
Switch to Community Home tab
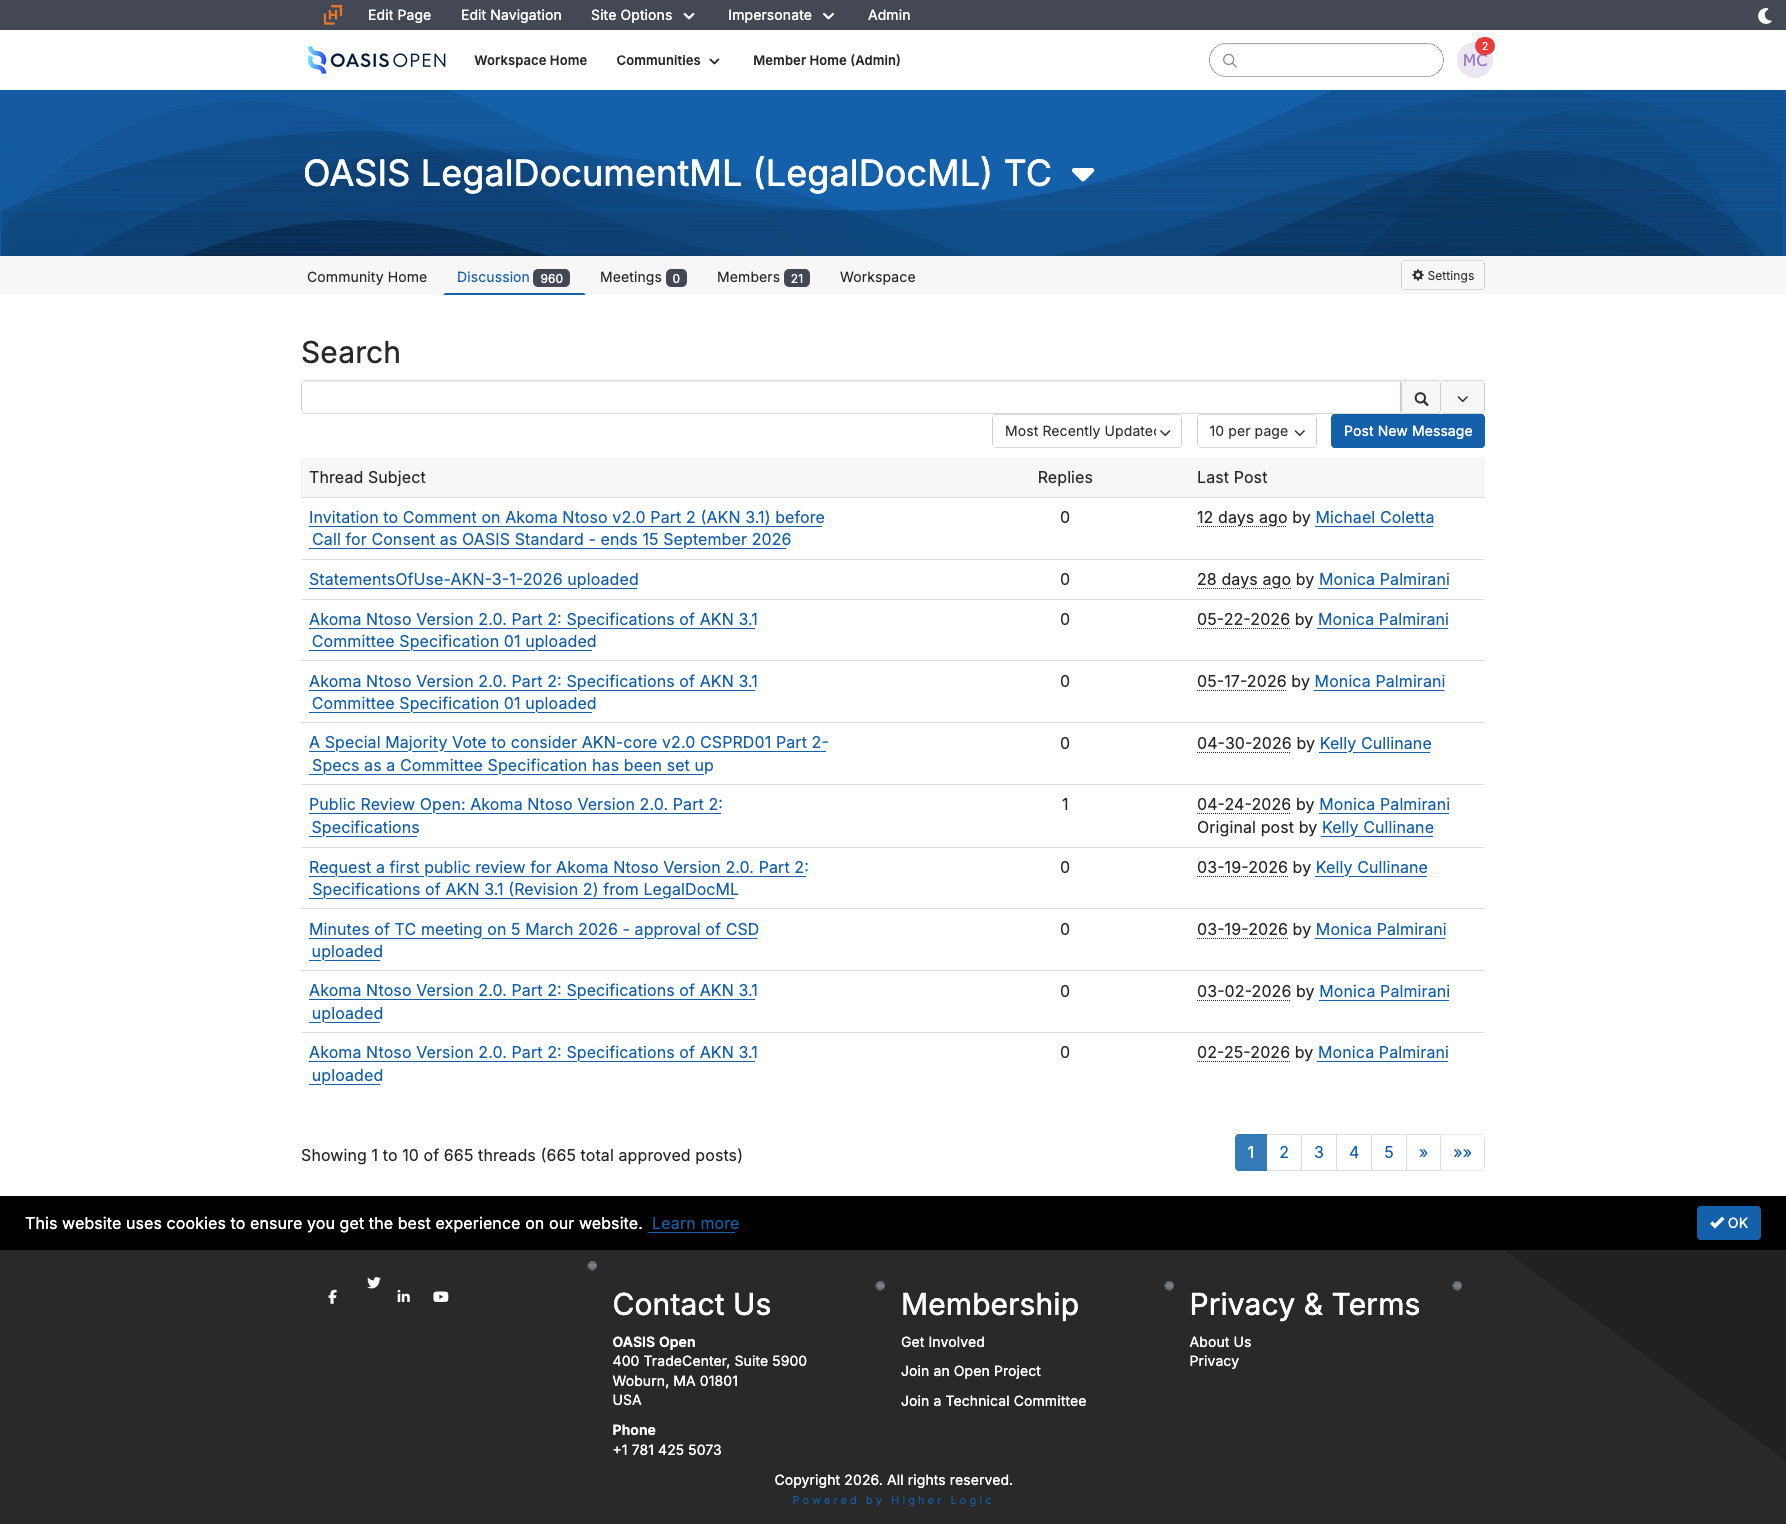[367, 277]
